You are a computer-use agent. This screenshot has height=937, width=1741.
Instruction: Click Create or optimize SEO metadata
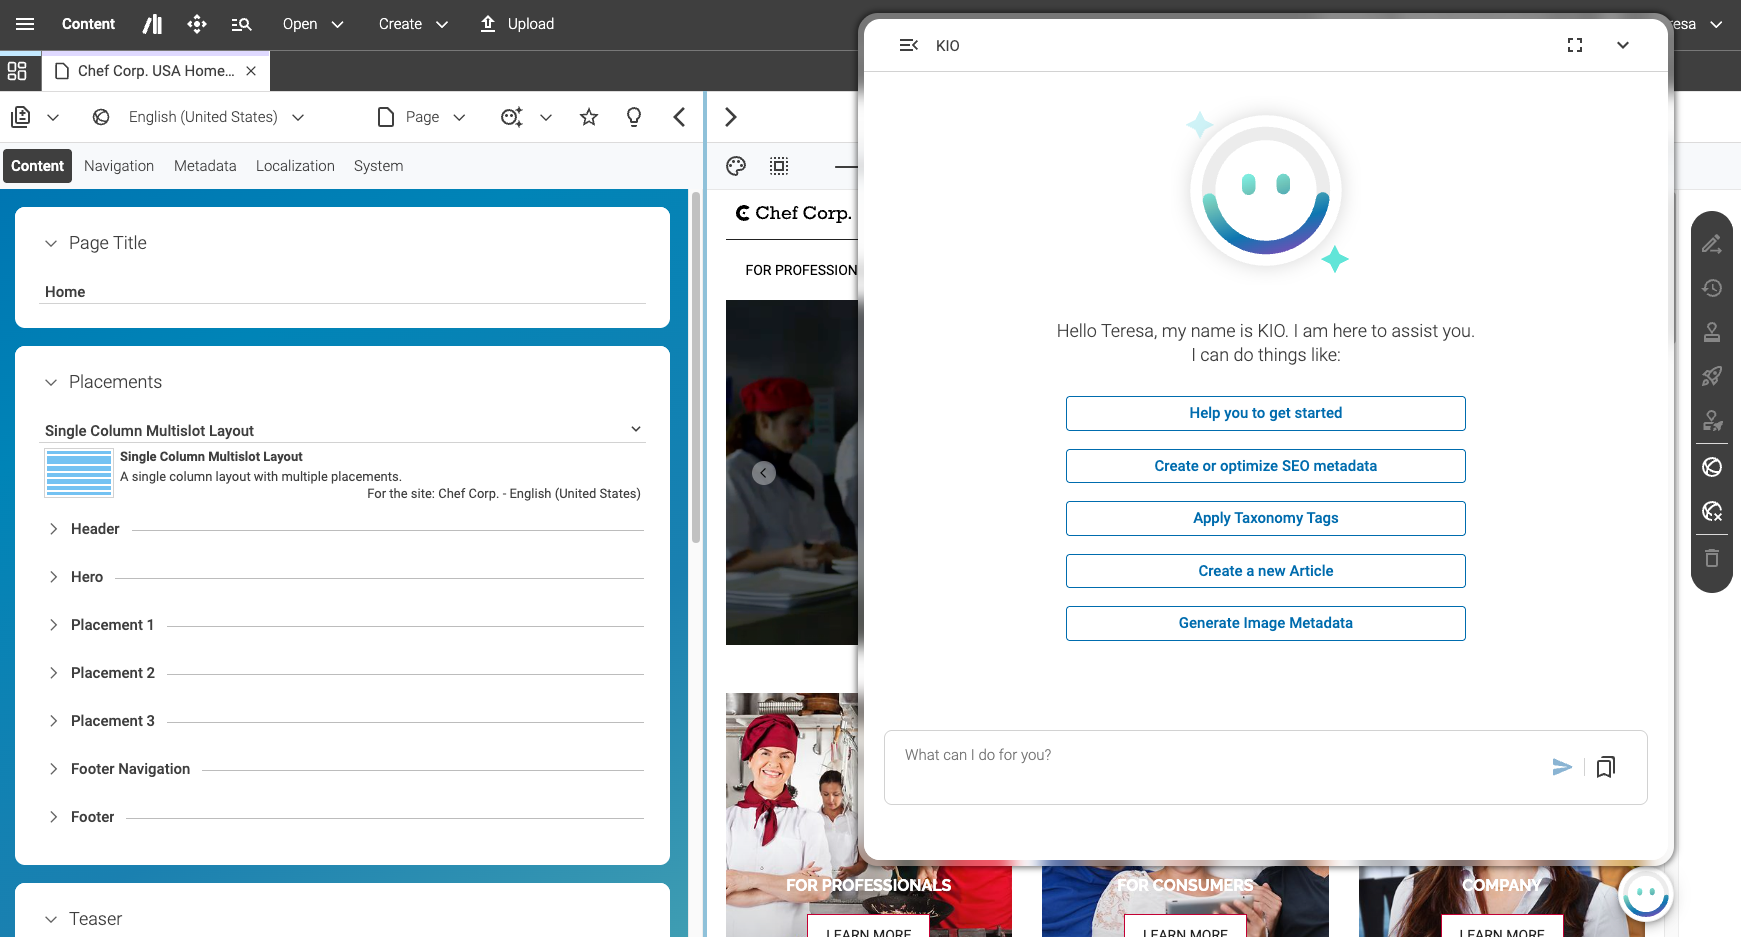[x=1266, y=466]
